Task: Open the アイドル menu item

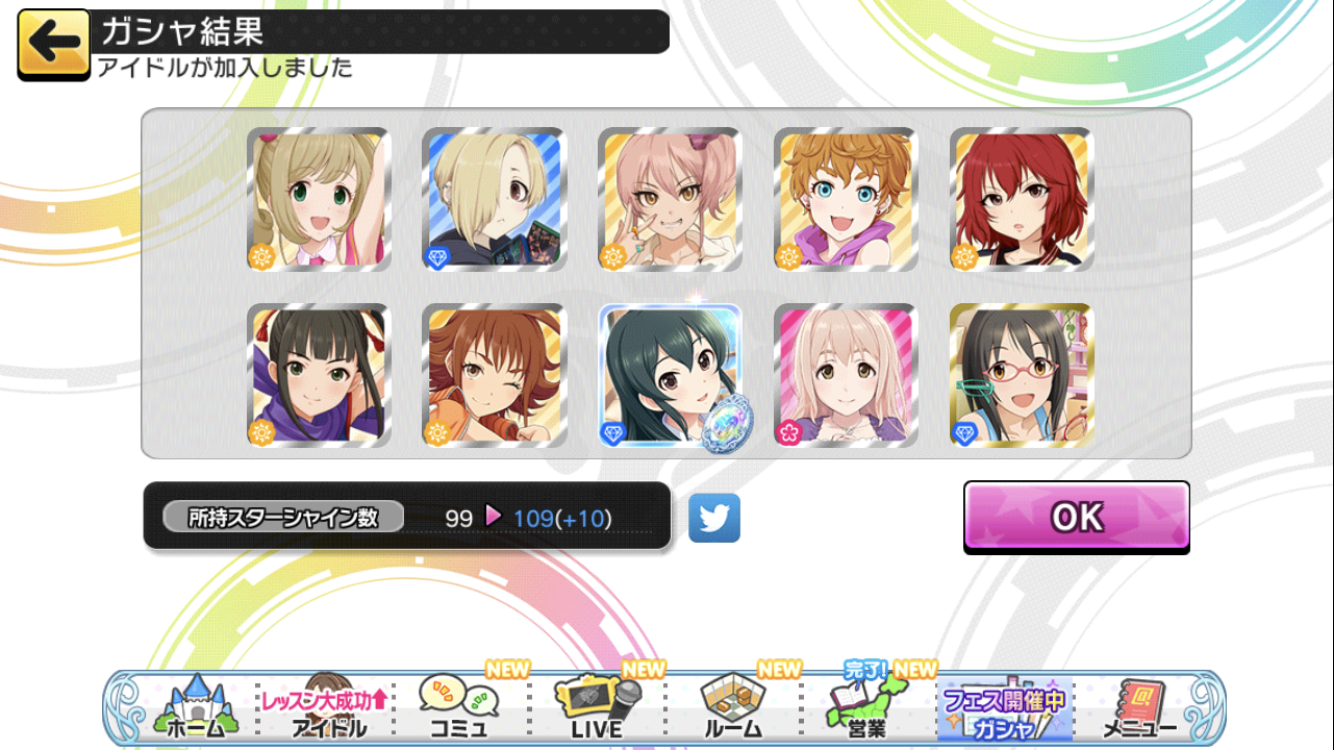Action: click(x=328, y=706)
